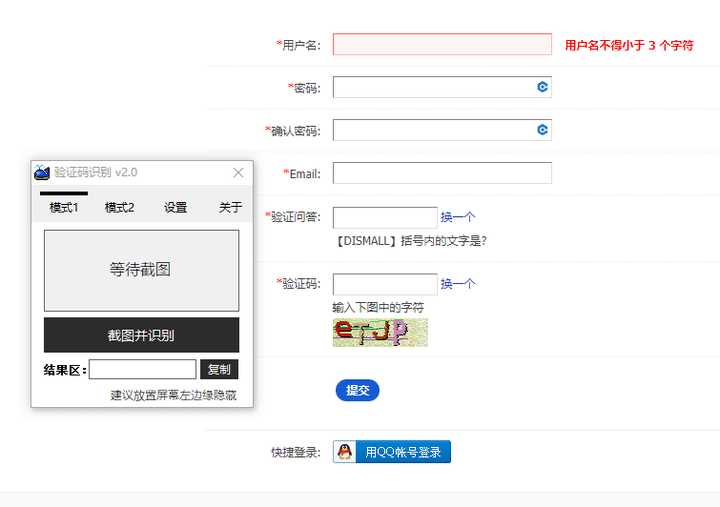Focus the 用户名 input field
This screenshot has height=507, width=720.
442,44
